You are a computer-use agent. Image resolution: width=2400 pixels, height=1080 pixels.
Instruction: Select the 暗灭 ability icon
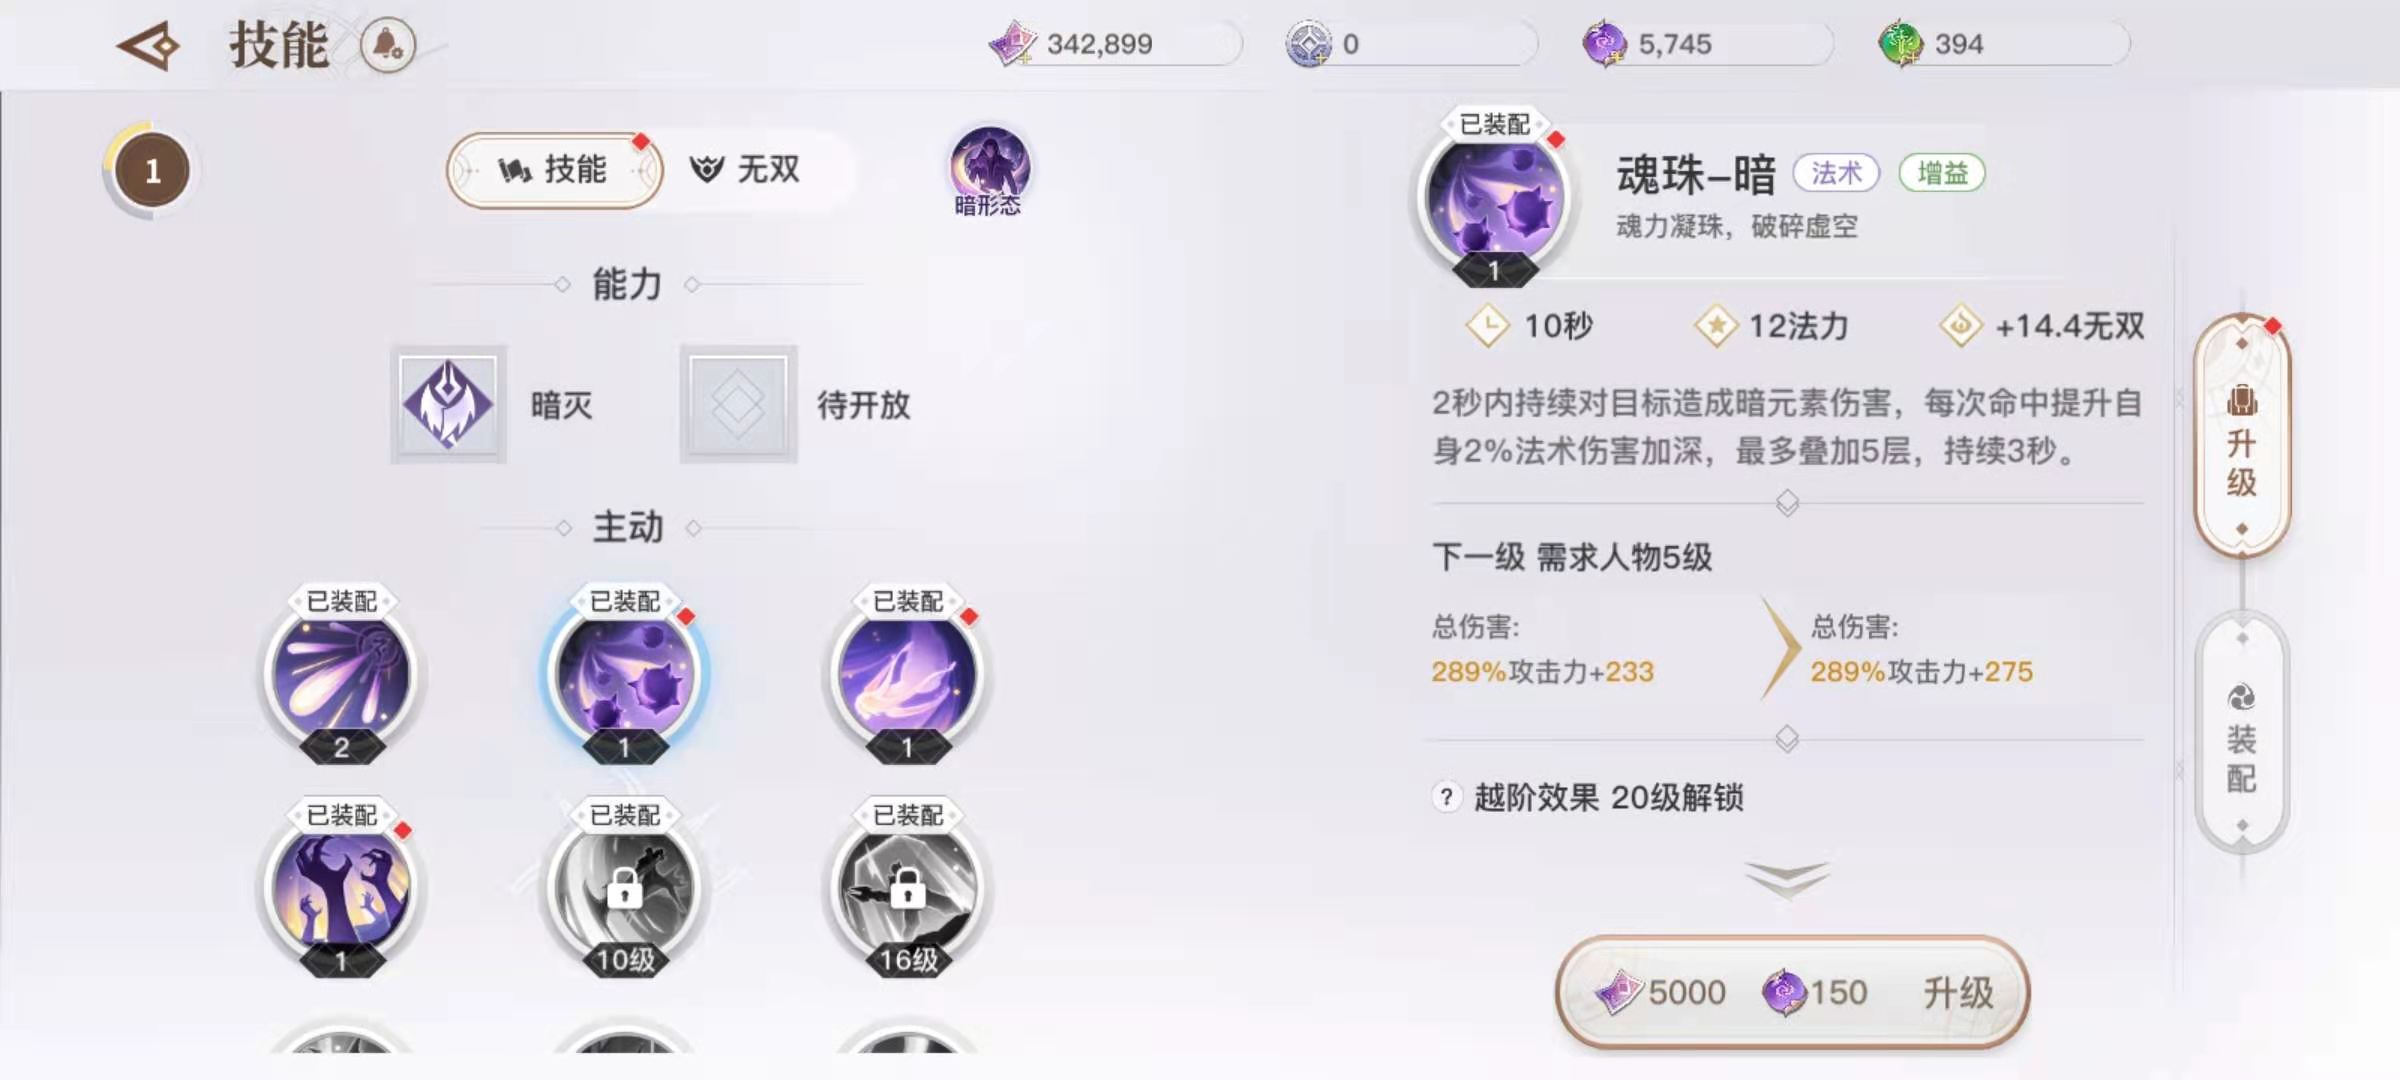[448, 404]
